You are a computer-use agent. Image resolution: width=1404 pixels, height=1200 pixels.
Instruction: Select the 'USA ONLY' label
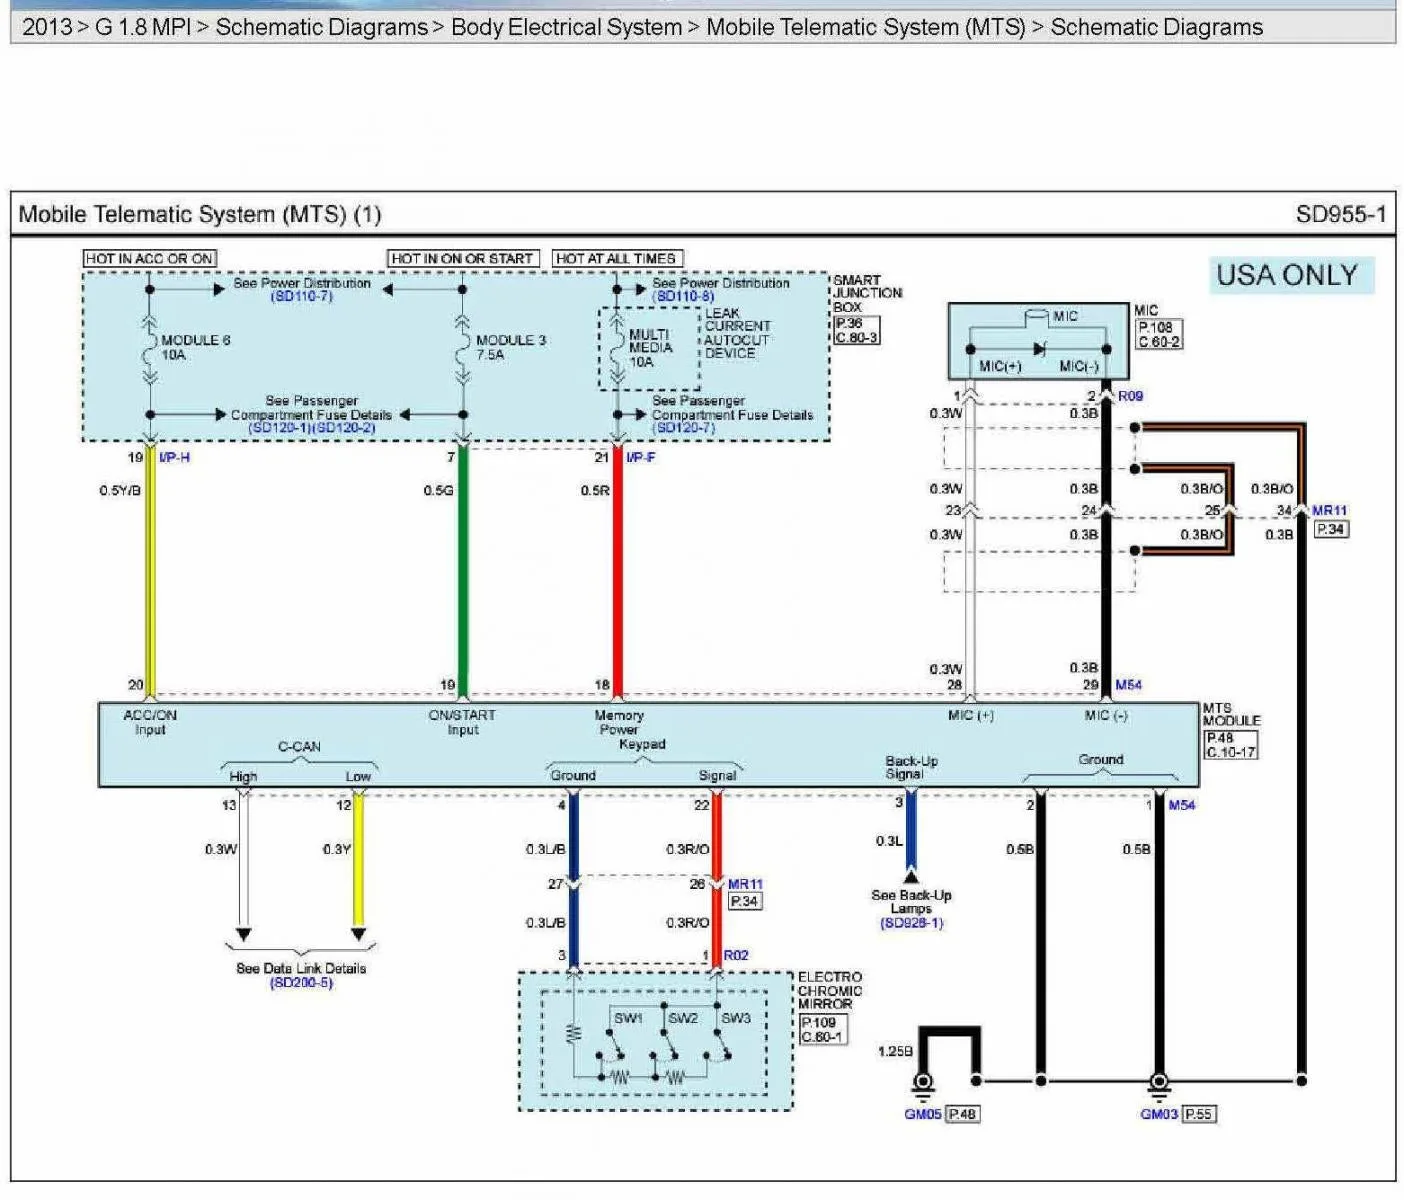click(x=1287, y=275)
